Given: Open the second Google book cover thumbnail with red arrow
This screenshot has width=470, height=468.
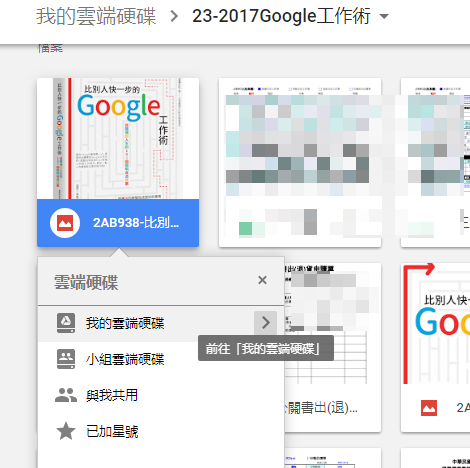Looking at the screenshot, I should [x=435, y=323].
